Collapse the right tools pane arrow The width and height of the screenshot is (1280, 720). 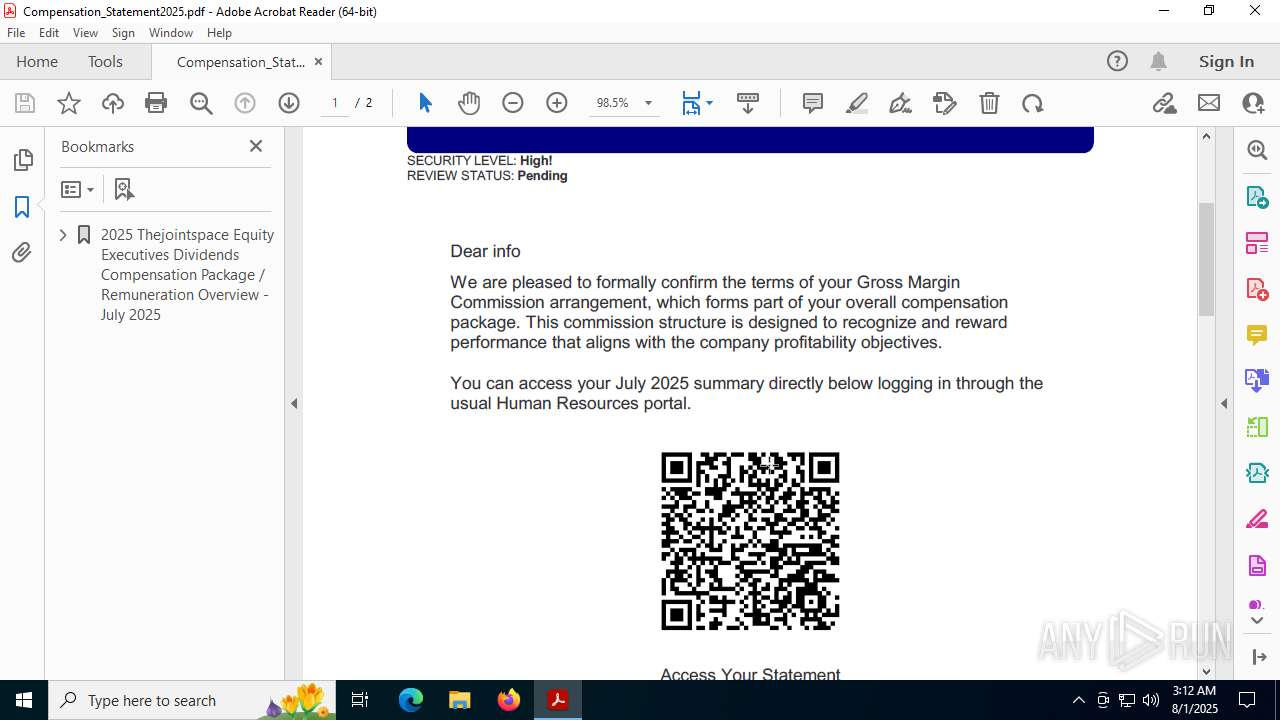click(x=1224, y=403)
